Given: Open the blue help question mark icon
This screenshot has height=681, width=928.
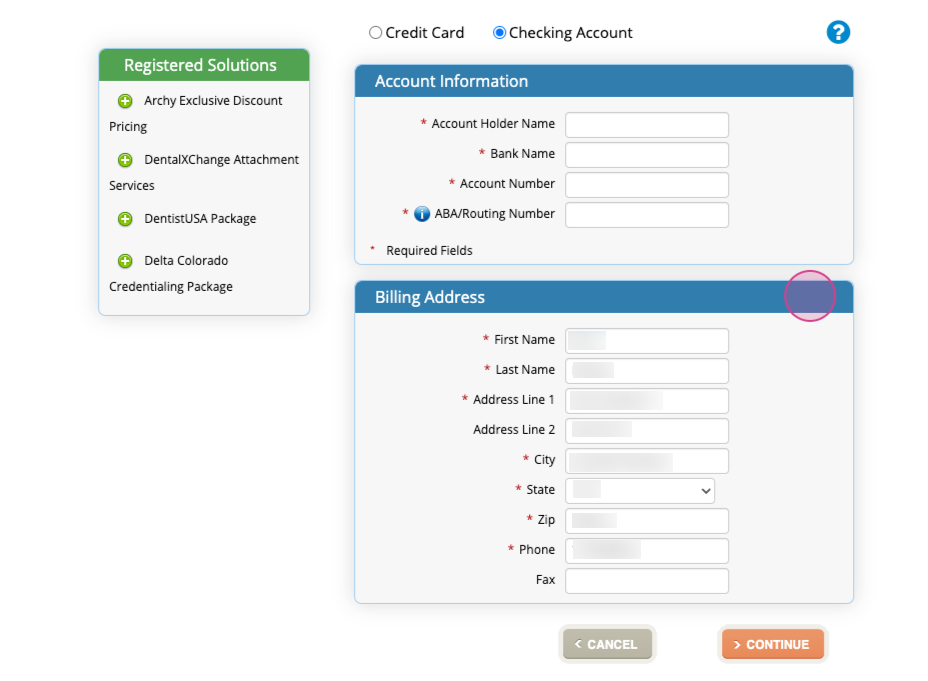Looking at the screenshot, I should click(838, 32).
